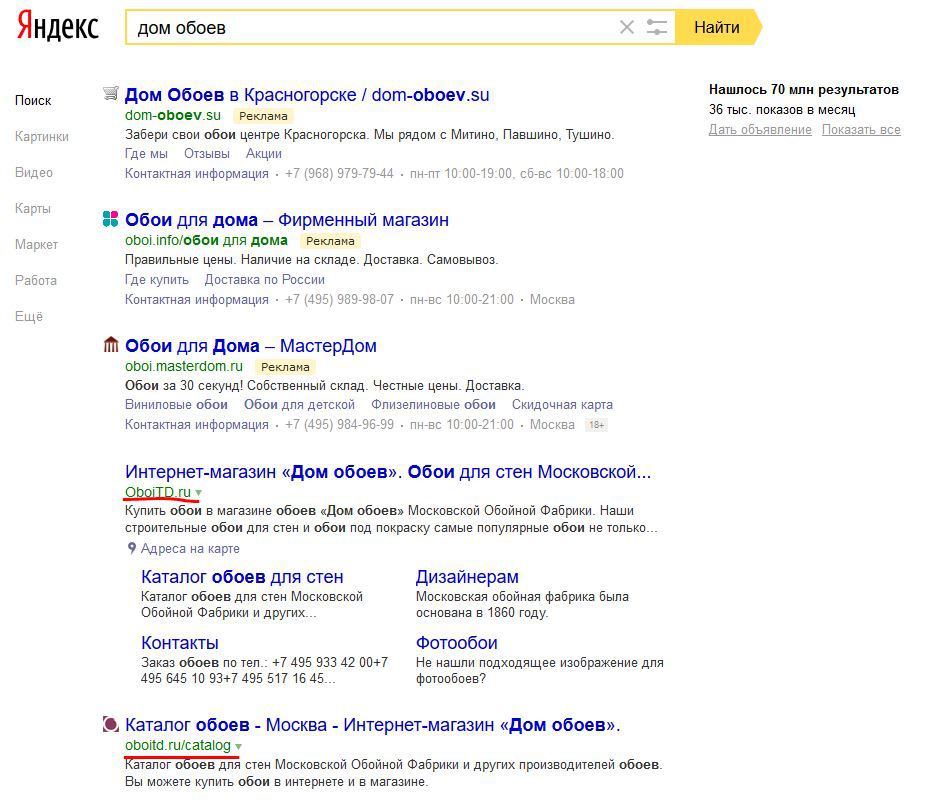927x808 pixels.
Task: Click the Яндекс logo
Action: point(57,27)
